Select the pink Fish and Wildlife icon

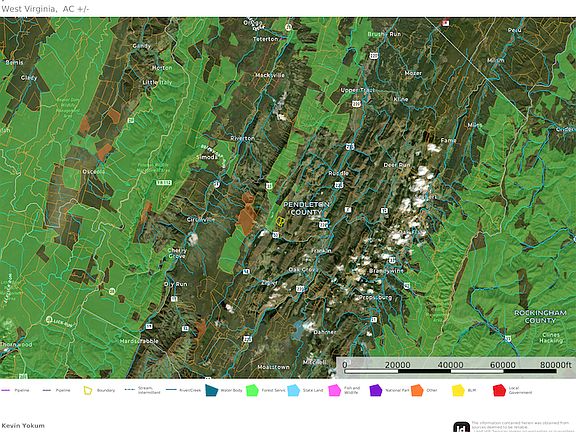[335, 390]
